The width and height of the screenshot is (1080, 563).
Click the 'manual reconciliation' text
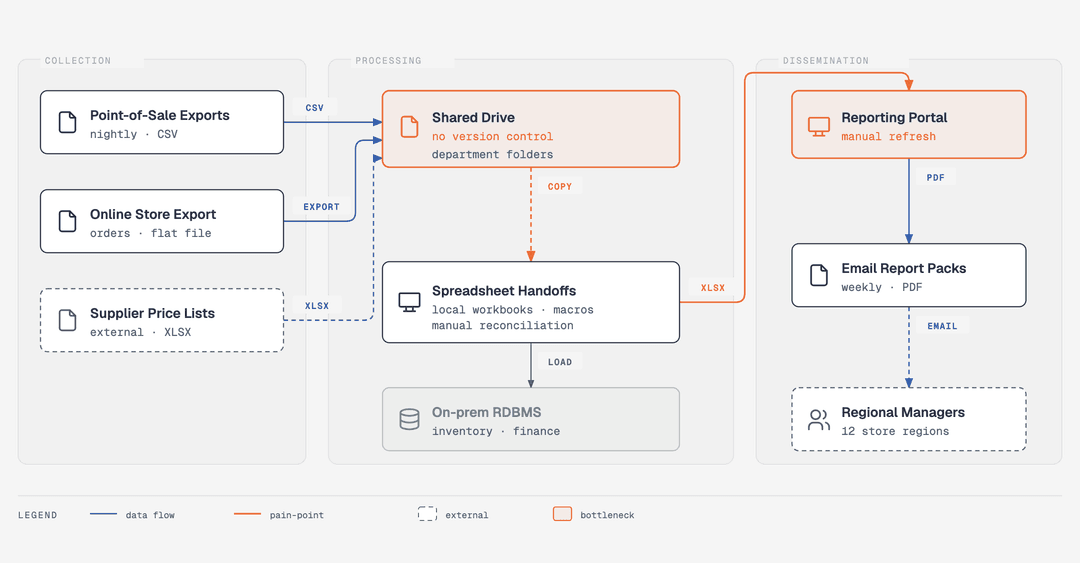[x=503, y=325]
